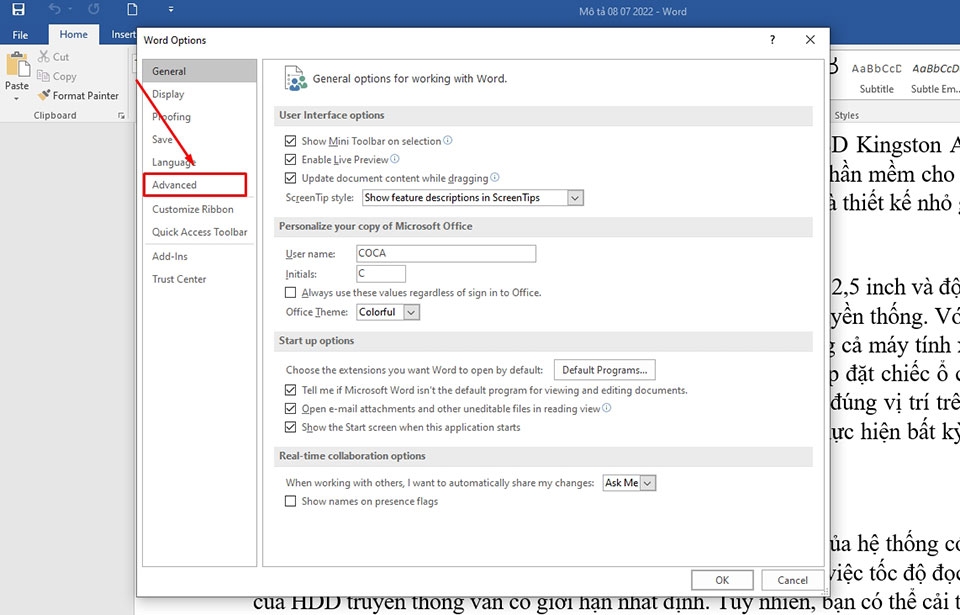This screenshot has width=960, height=615.
Task: Apply the Subtitle style in gallery
Action: [x=876, y=78]
